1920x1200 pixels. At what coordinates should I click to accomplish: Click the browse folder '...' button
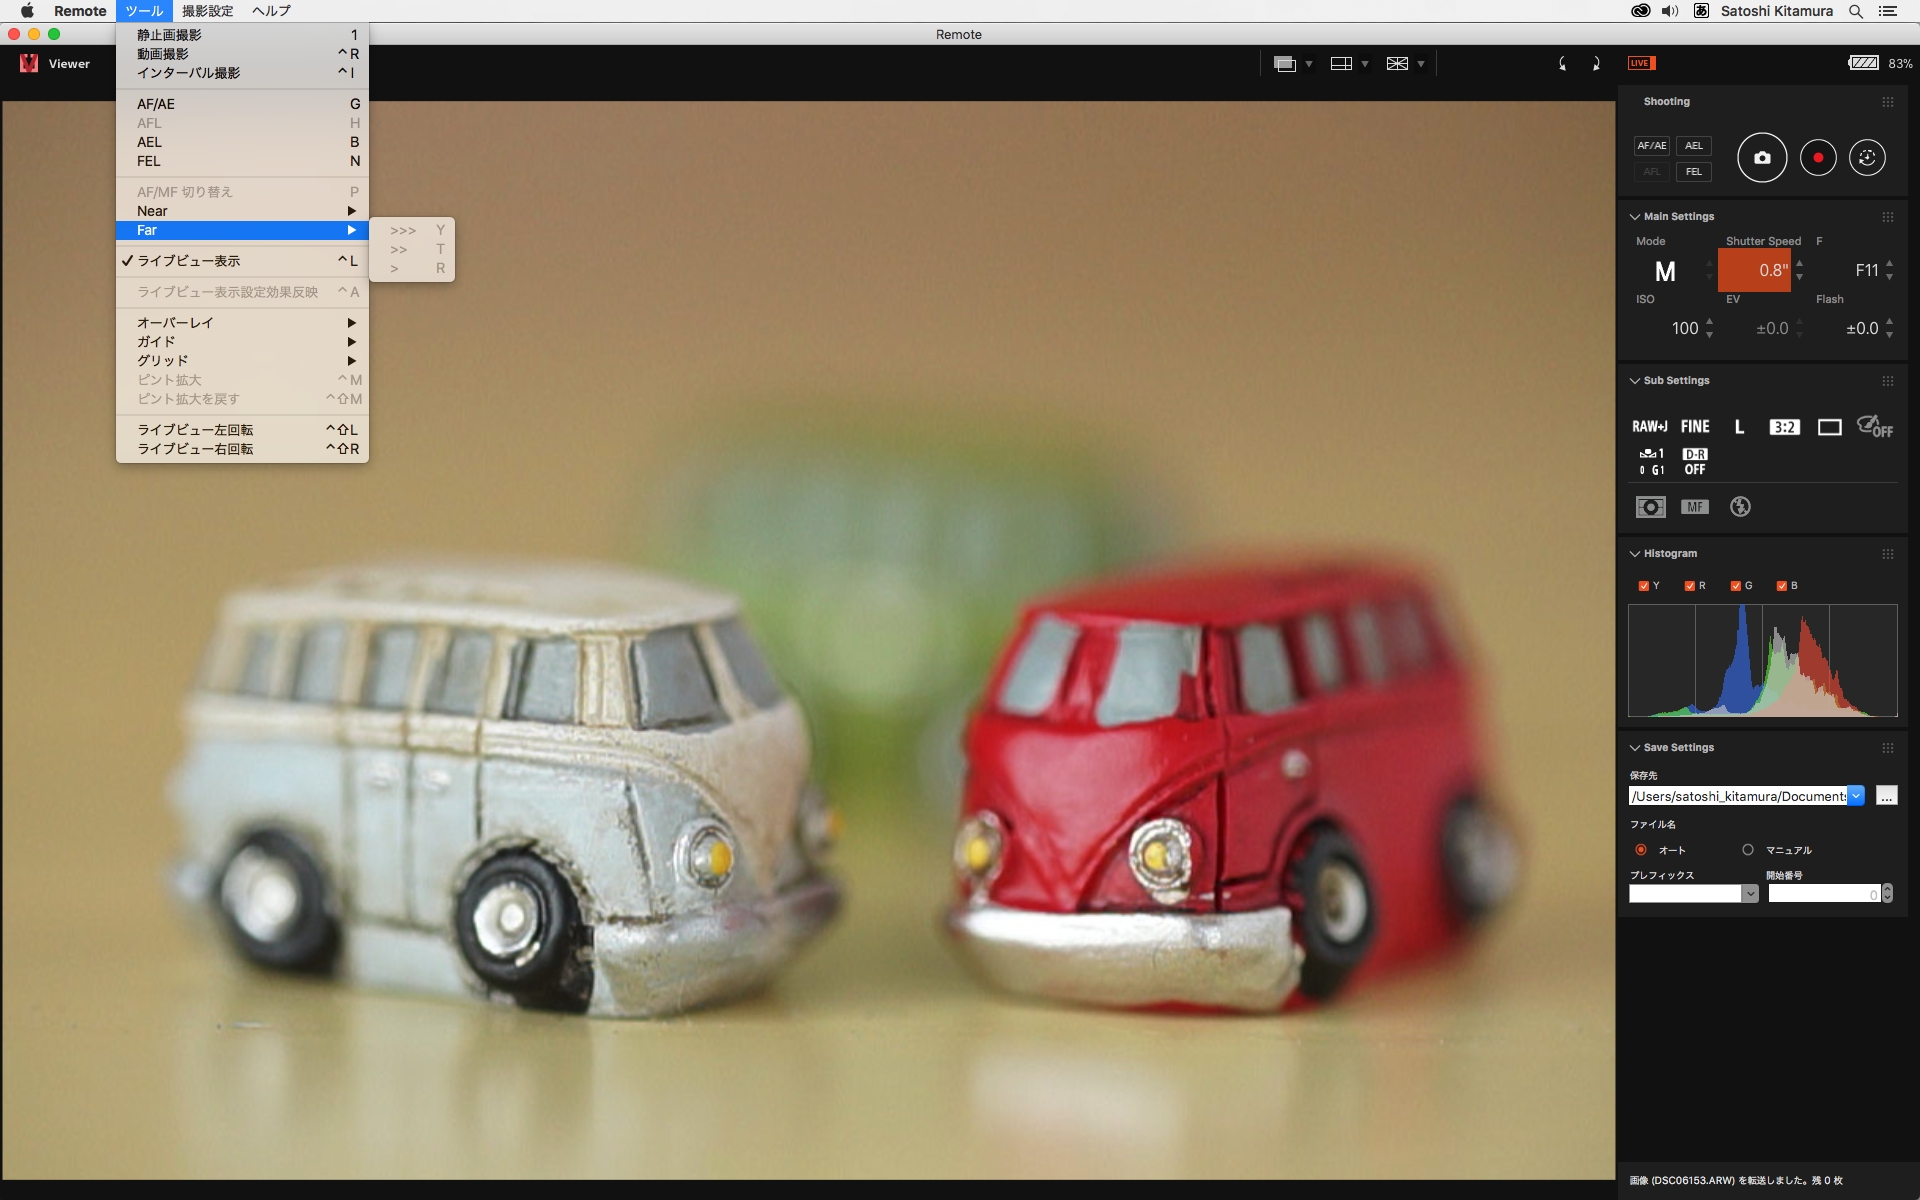coord(1886,796)
